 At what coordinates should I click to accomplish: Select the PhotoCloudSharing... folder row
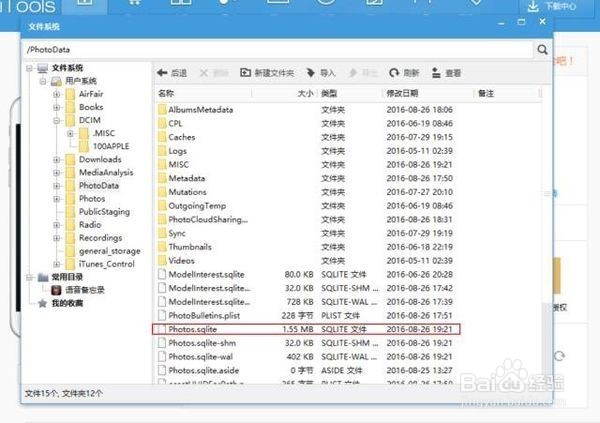306,220
